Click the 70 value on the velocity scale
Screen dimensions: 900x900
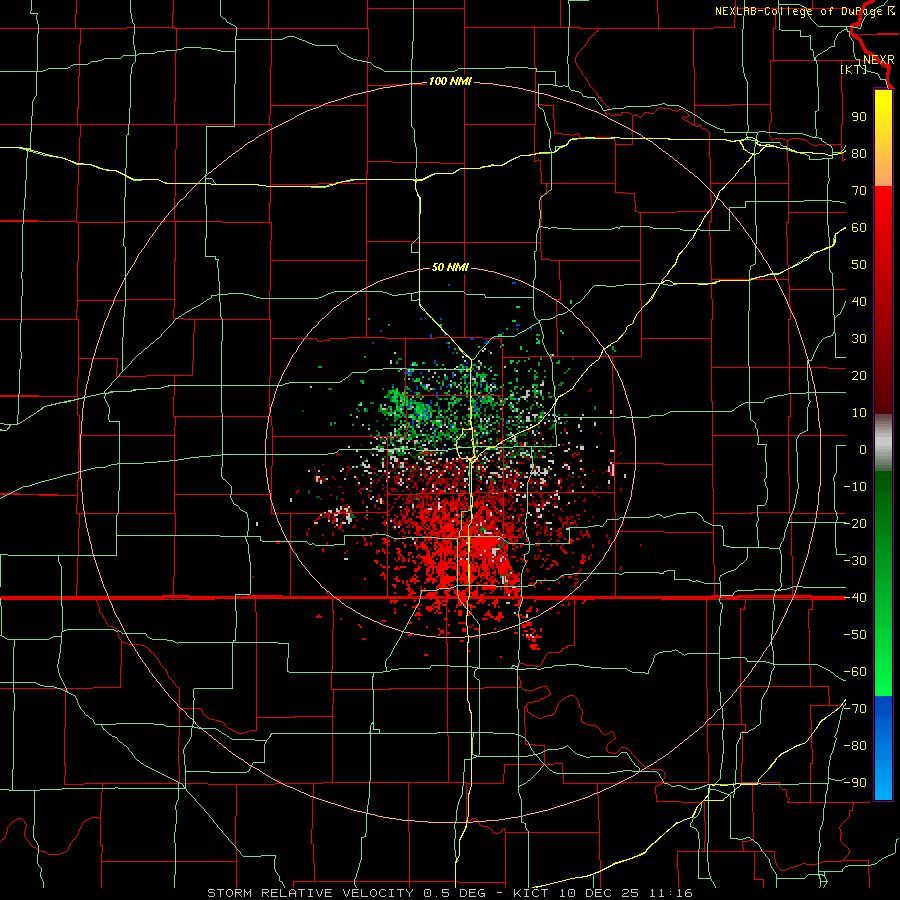(859, 191)
